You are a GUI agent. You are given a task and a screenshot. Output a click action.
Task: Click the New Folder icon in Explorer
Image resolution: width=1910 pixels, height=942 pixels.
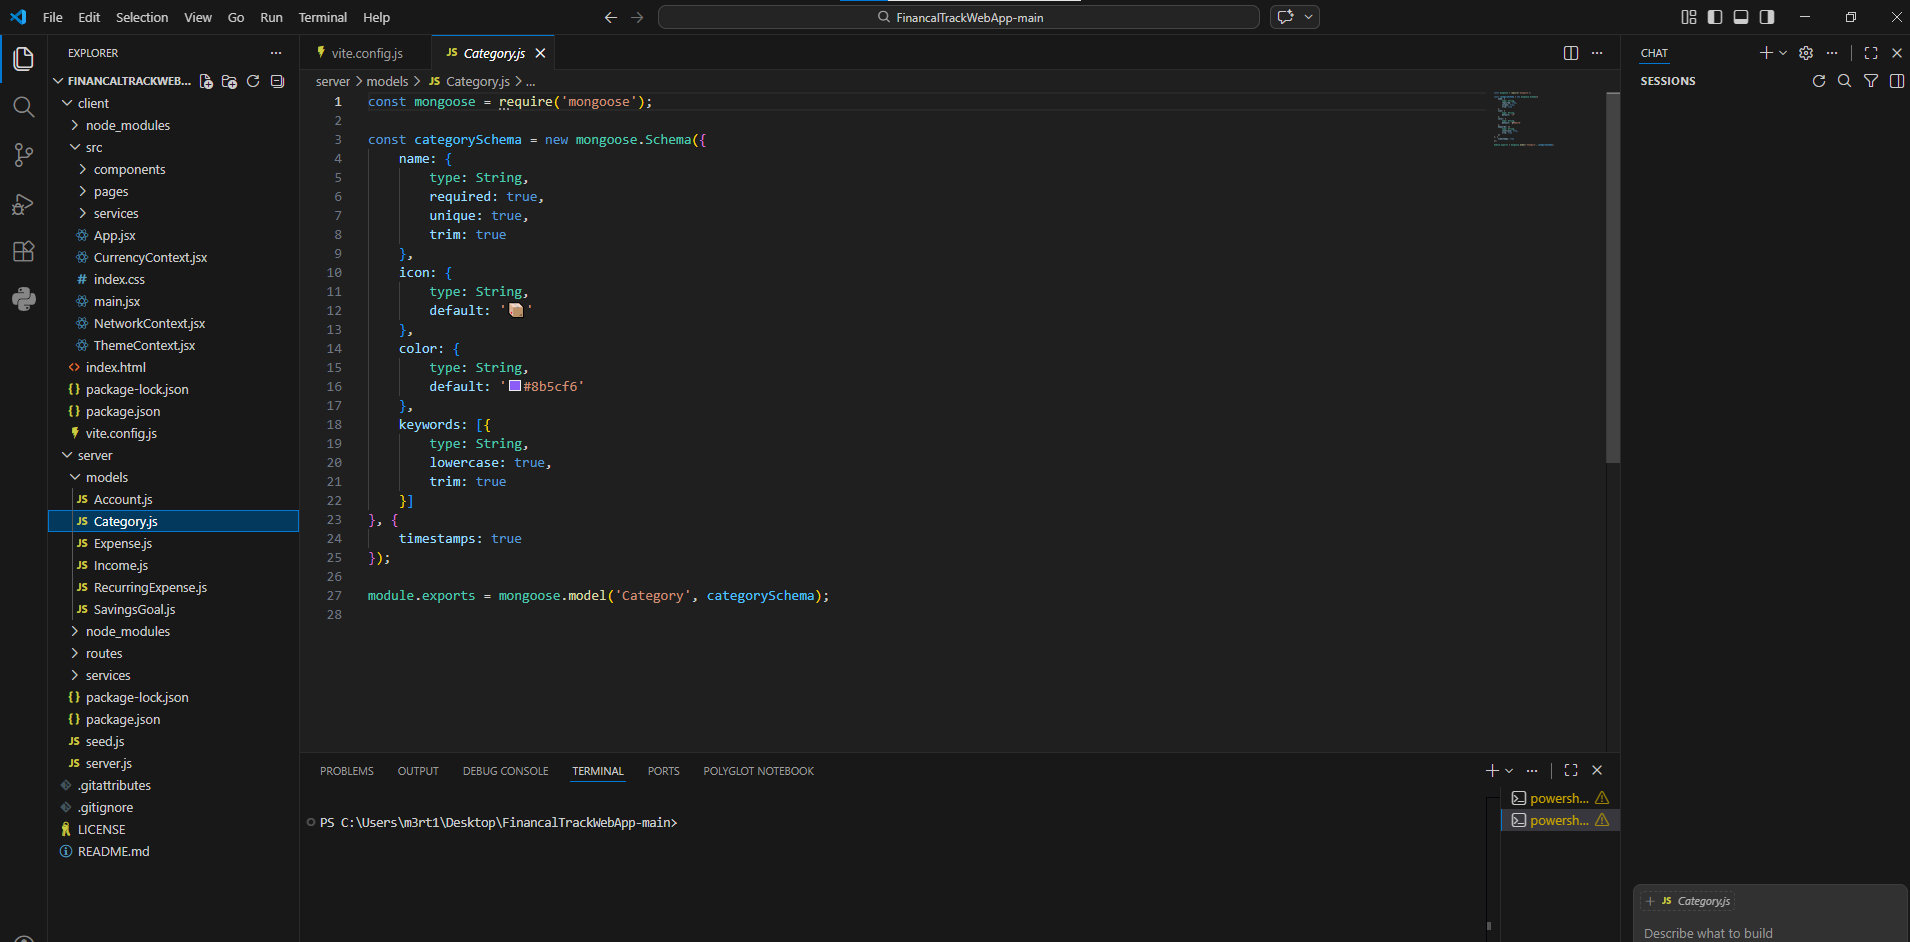click(x=229, y=81)
